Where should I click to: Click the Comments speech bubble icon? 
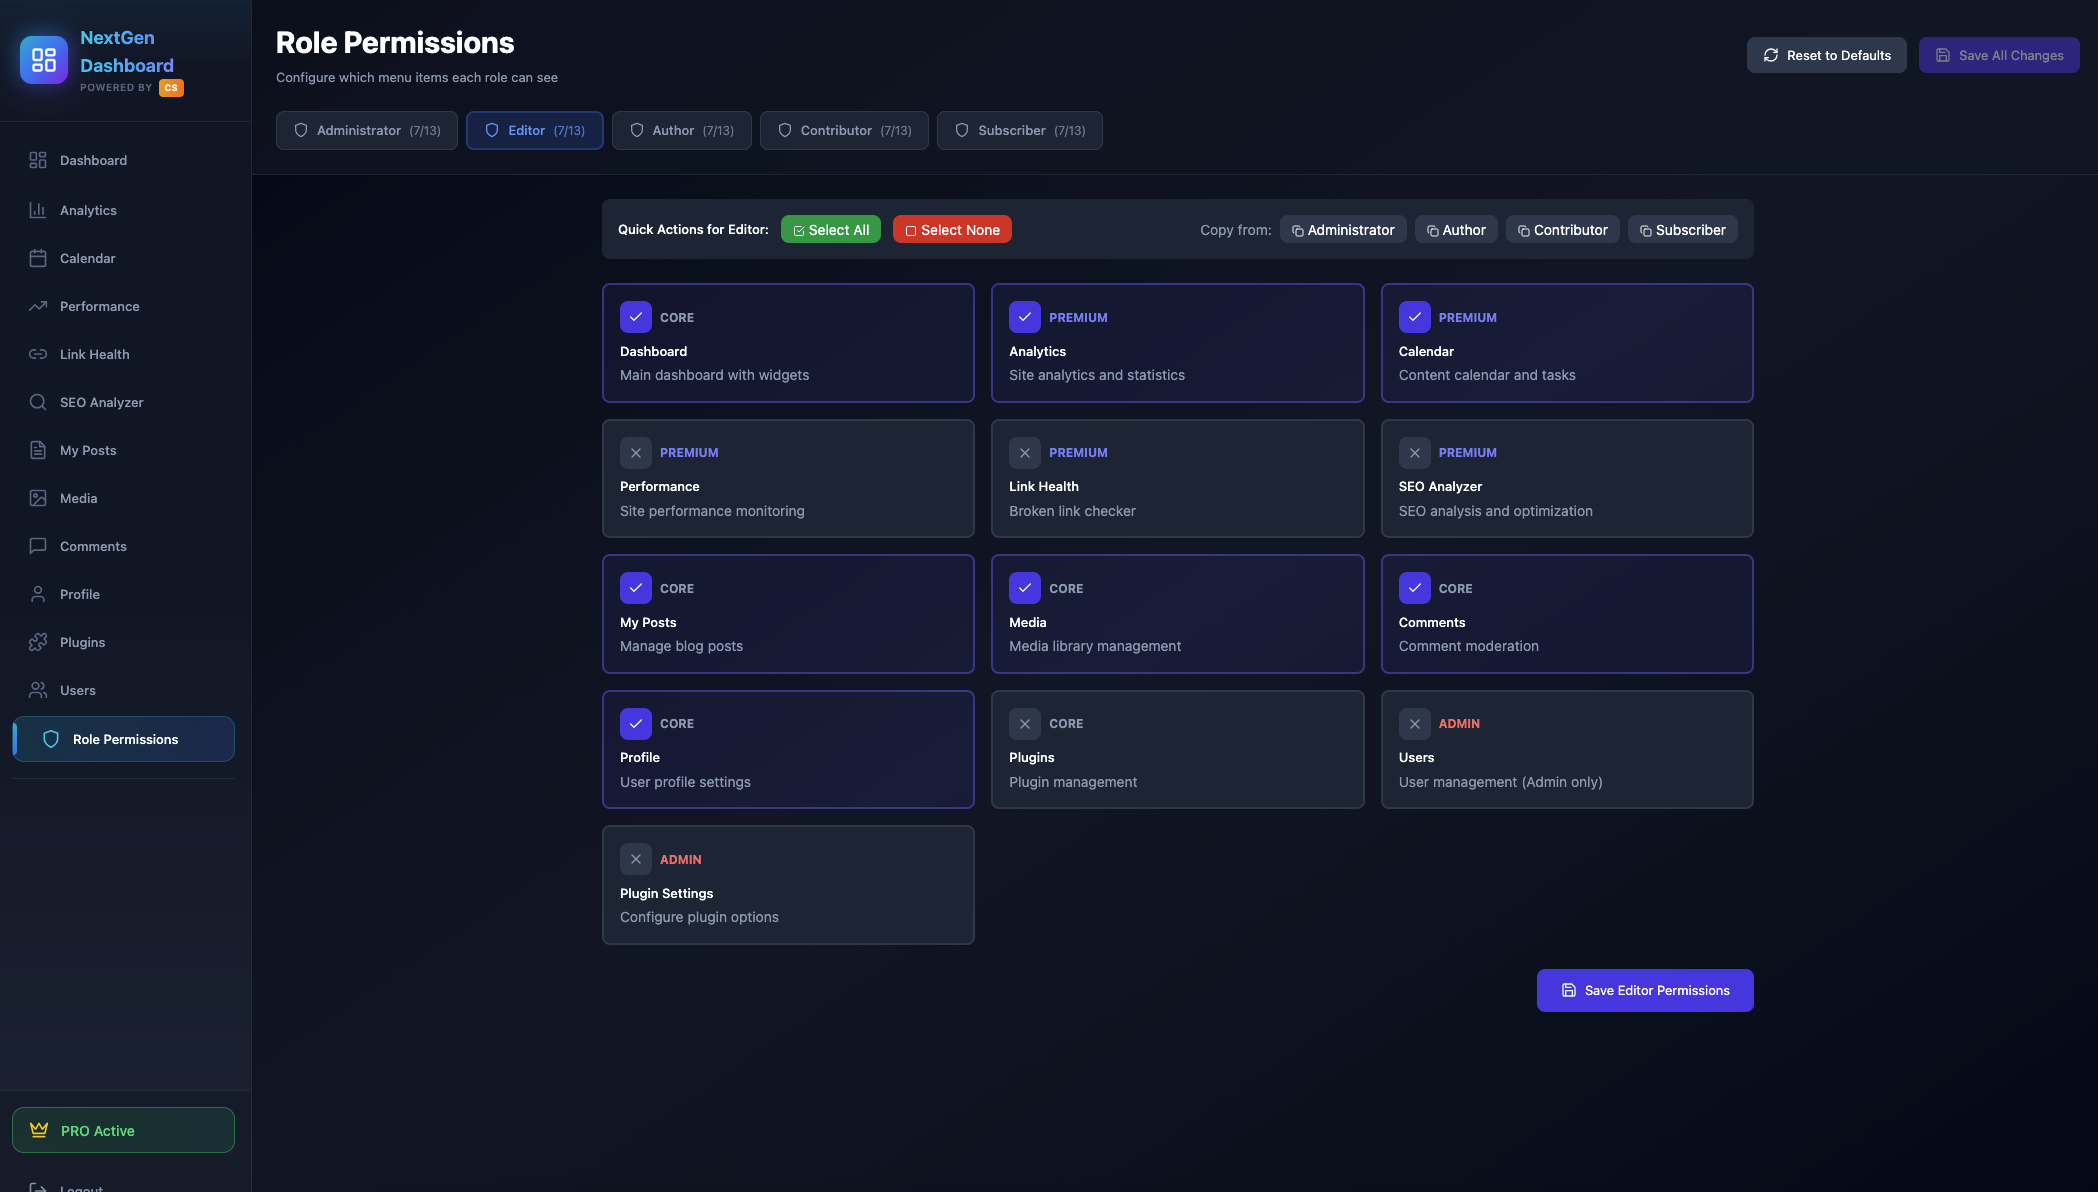pos(38,546)
